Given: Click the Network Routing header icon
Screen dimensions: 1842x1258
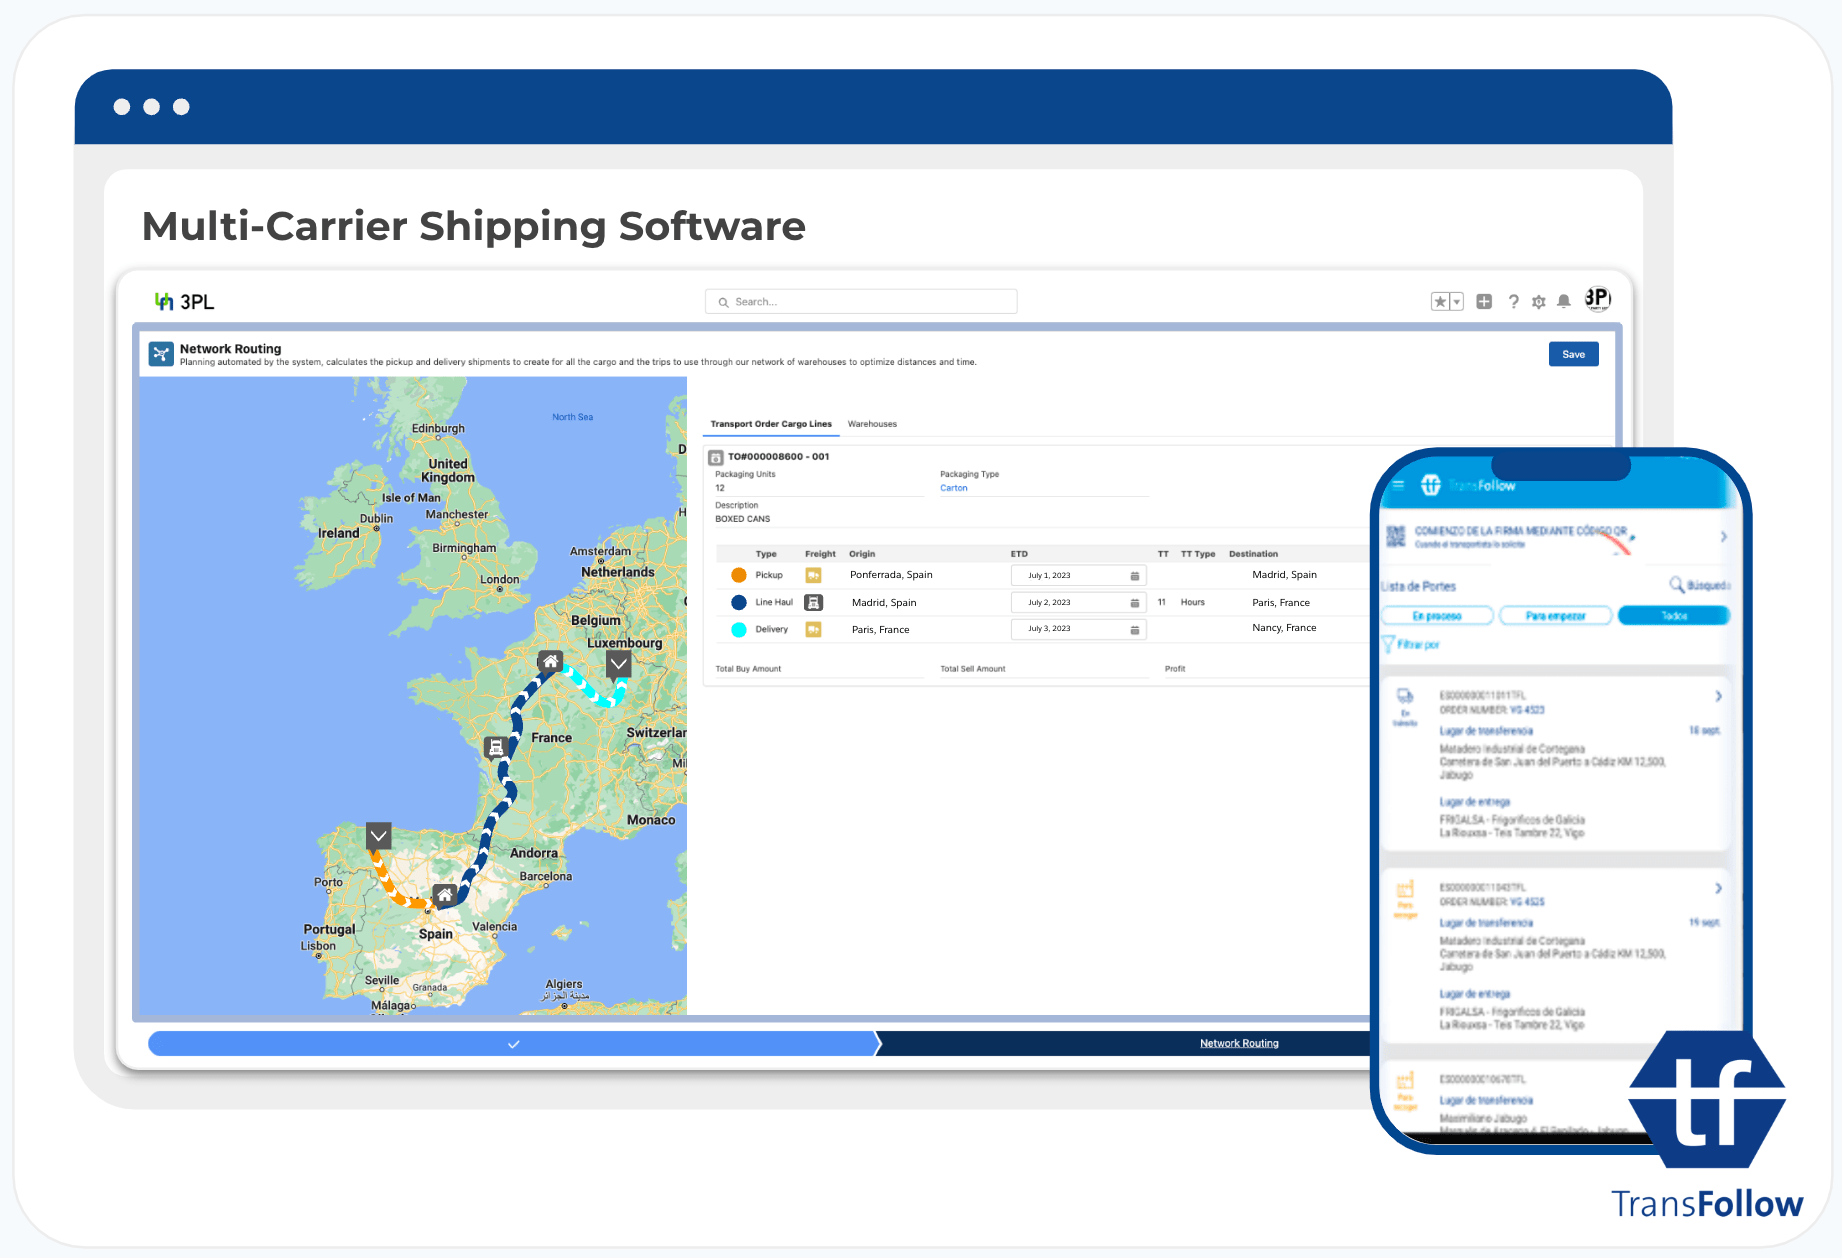Looking at the screenshot, I should [x=161, y=354].
